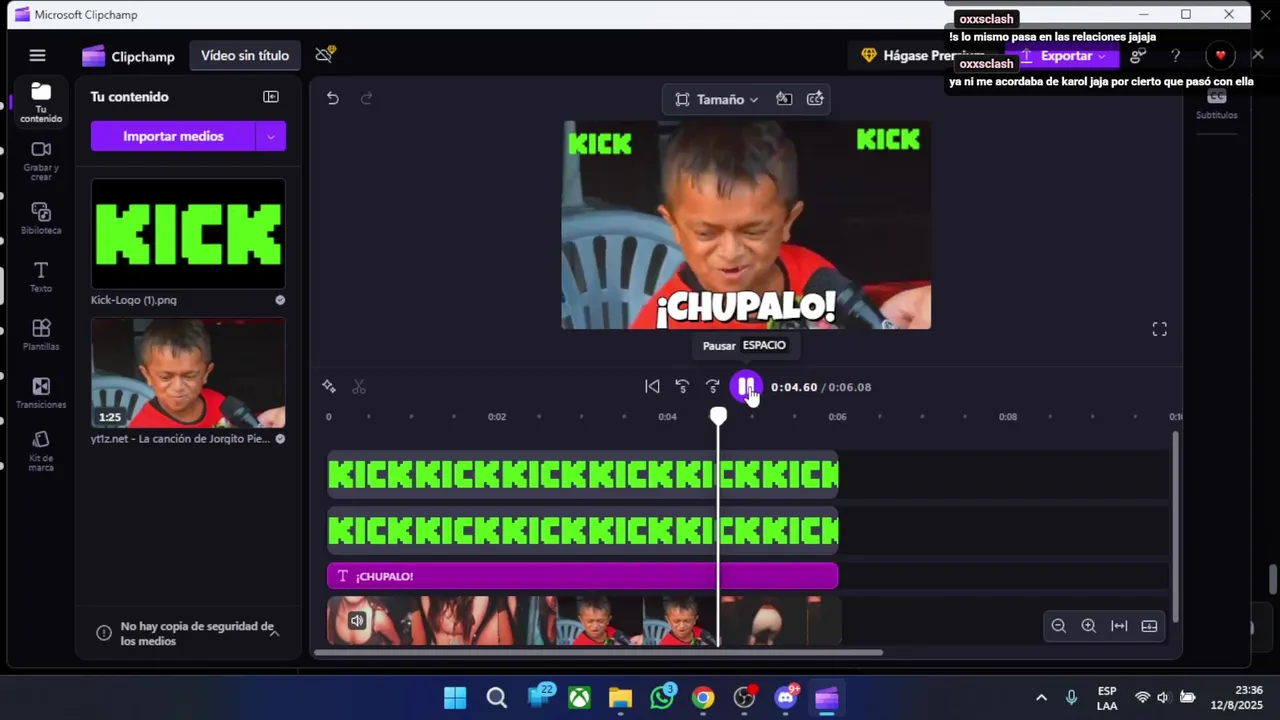Select the ¡CHUPALO! text clip
This screenshot has width=1280, height=720.
[583, 576]
